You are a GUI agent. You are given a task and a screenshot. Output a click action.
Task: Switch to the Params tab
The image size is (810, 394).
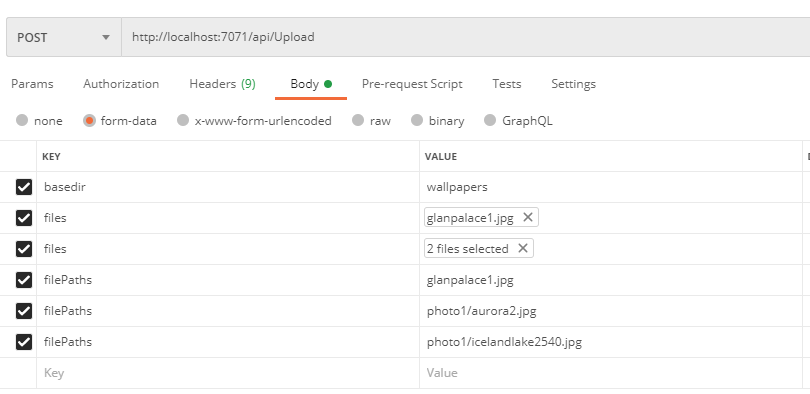click(x=32, y=84)
